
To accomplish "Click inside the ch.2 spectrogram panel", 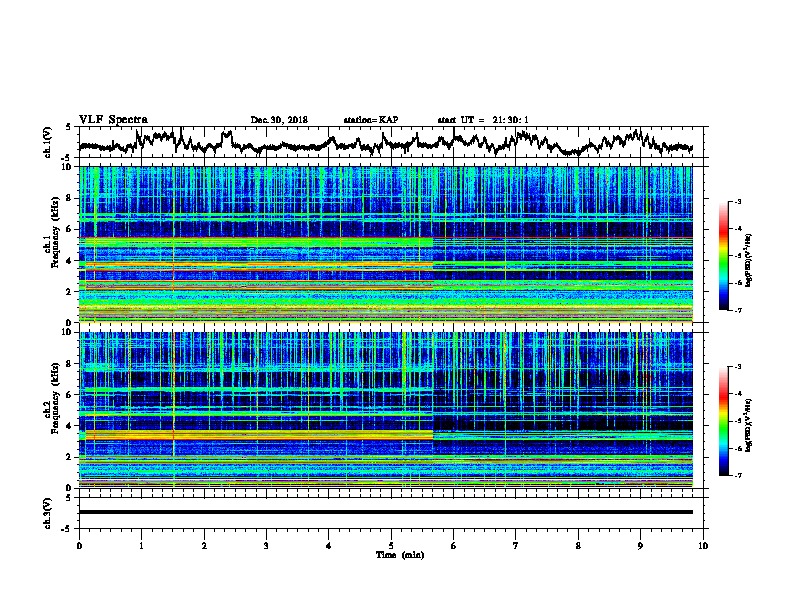I will point(386,410).
